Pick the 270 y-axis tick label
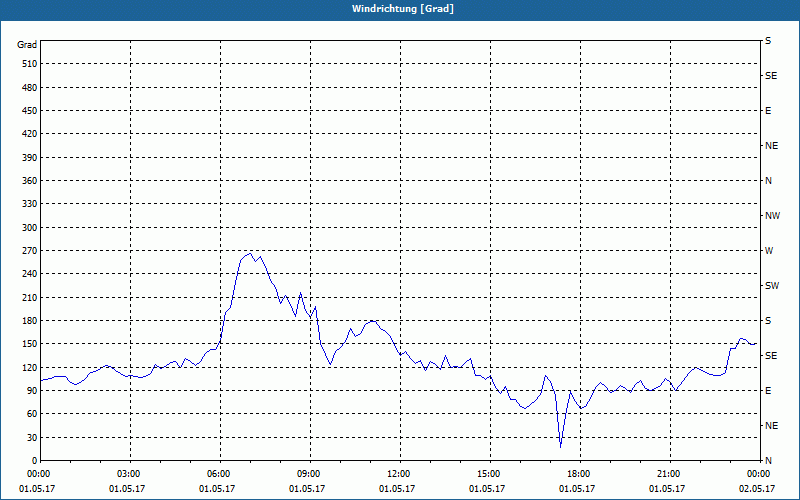 (30, 251)
